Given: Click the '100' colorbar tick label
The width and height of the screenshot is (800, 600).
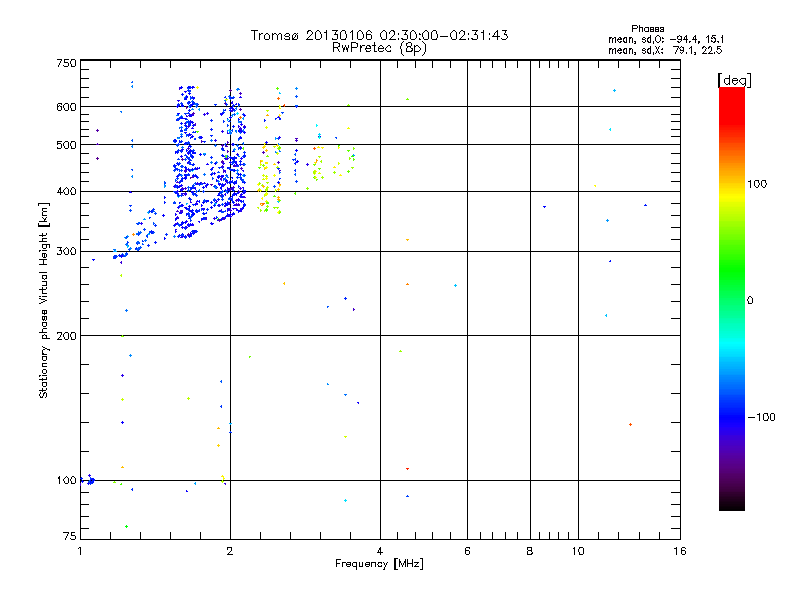Looking at the screenshot, I should 757,184.
